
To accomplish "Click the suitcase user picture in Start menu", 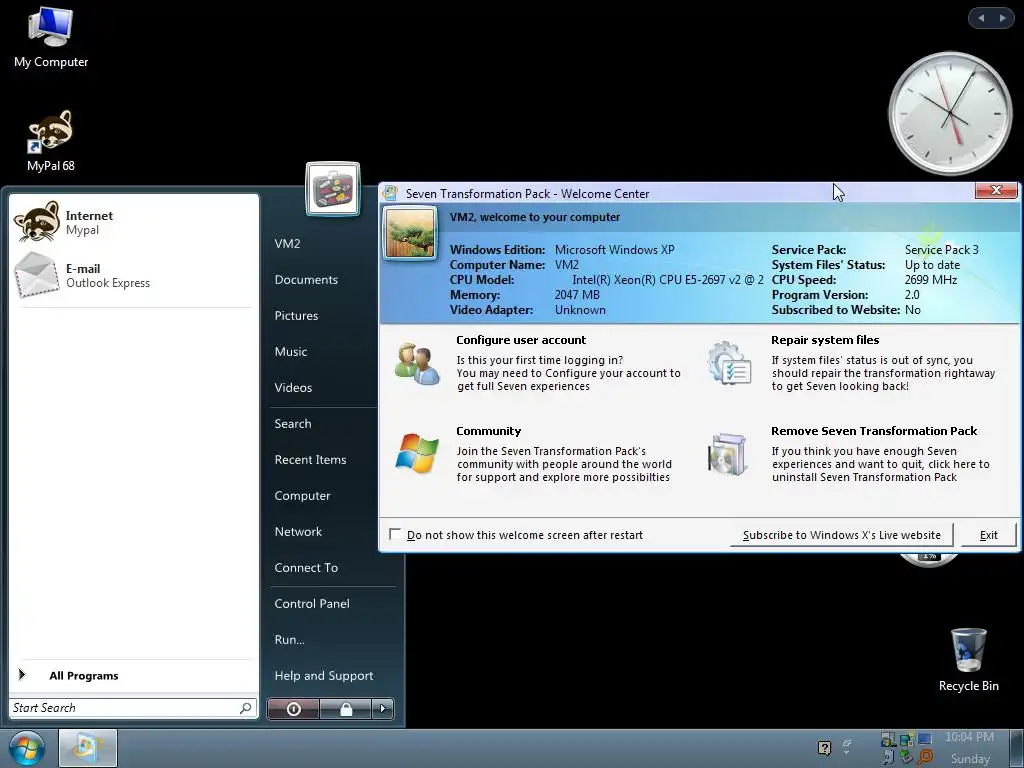I will pos(332,189).
